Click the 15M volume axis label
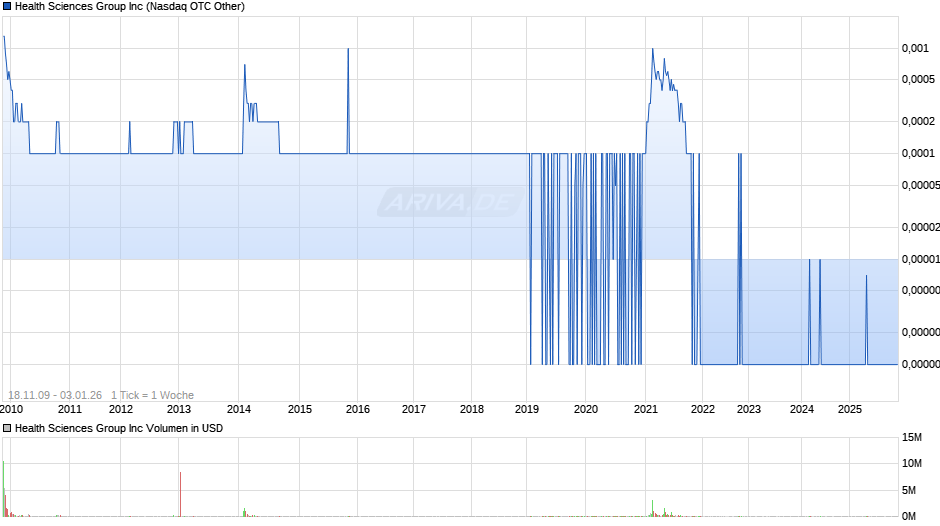Image resolution: width=940 pixels, height=526 pixels. [912, 437]
